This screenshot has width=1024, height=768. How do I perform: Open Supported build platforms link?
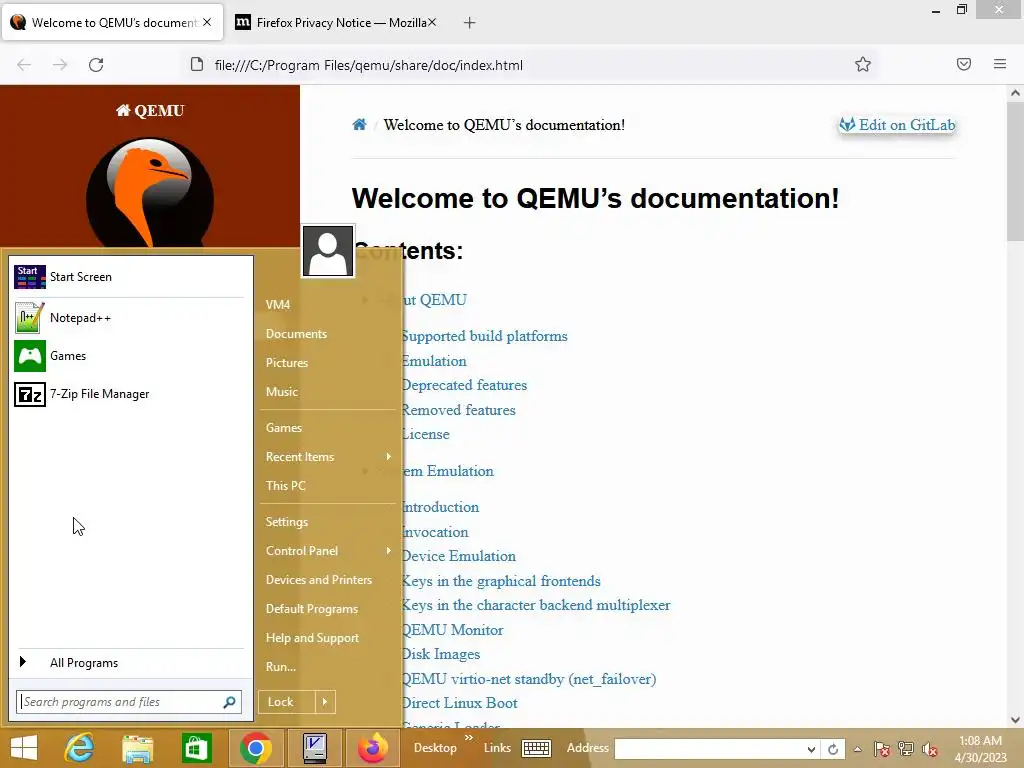point(484,336)
